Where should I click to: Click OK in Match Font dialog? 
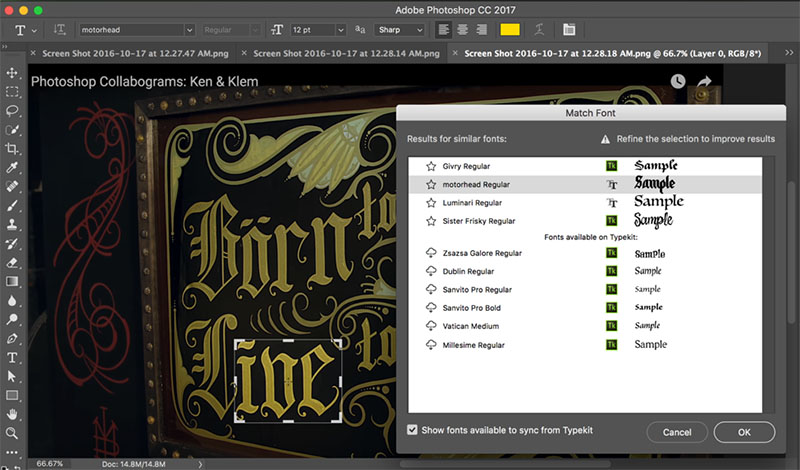[x=744, y=432]
